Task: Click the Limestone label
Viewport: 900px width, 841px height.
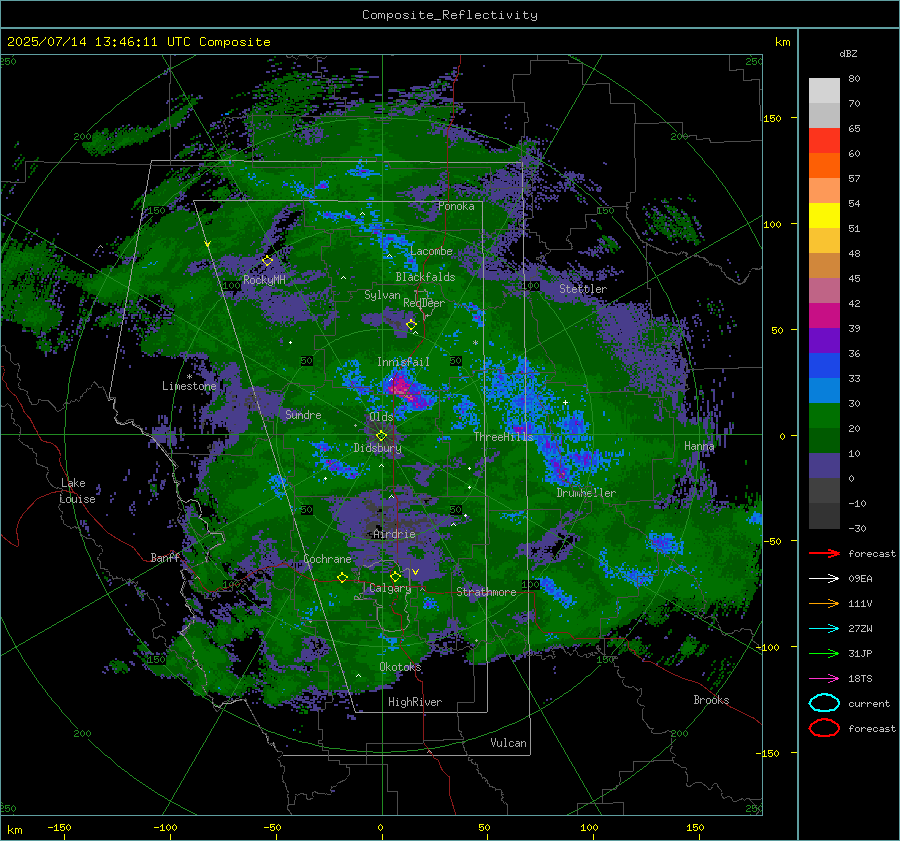Action: point(189,386)
